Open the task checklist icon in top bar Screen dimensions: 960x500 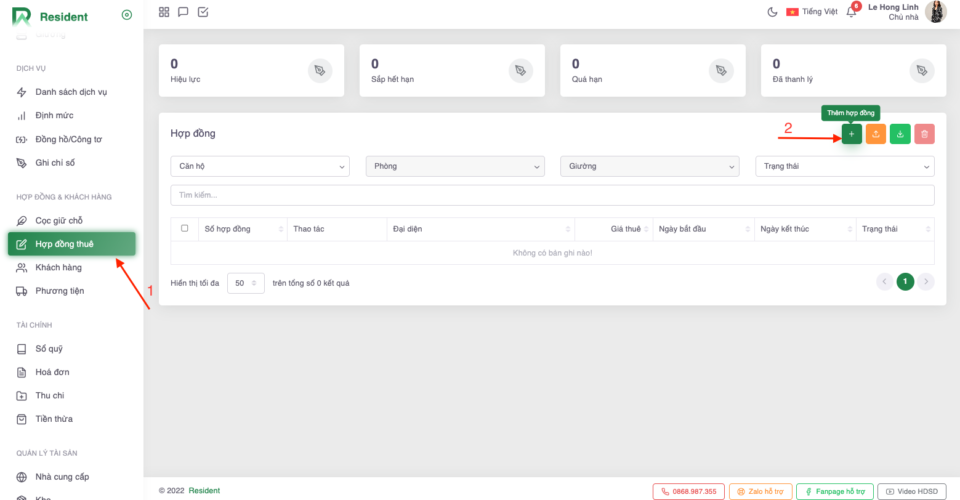(x=203, y=12)
